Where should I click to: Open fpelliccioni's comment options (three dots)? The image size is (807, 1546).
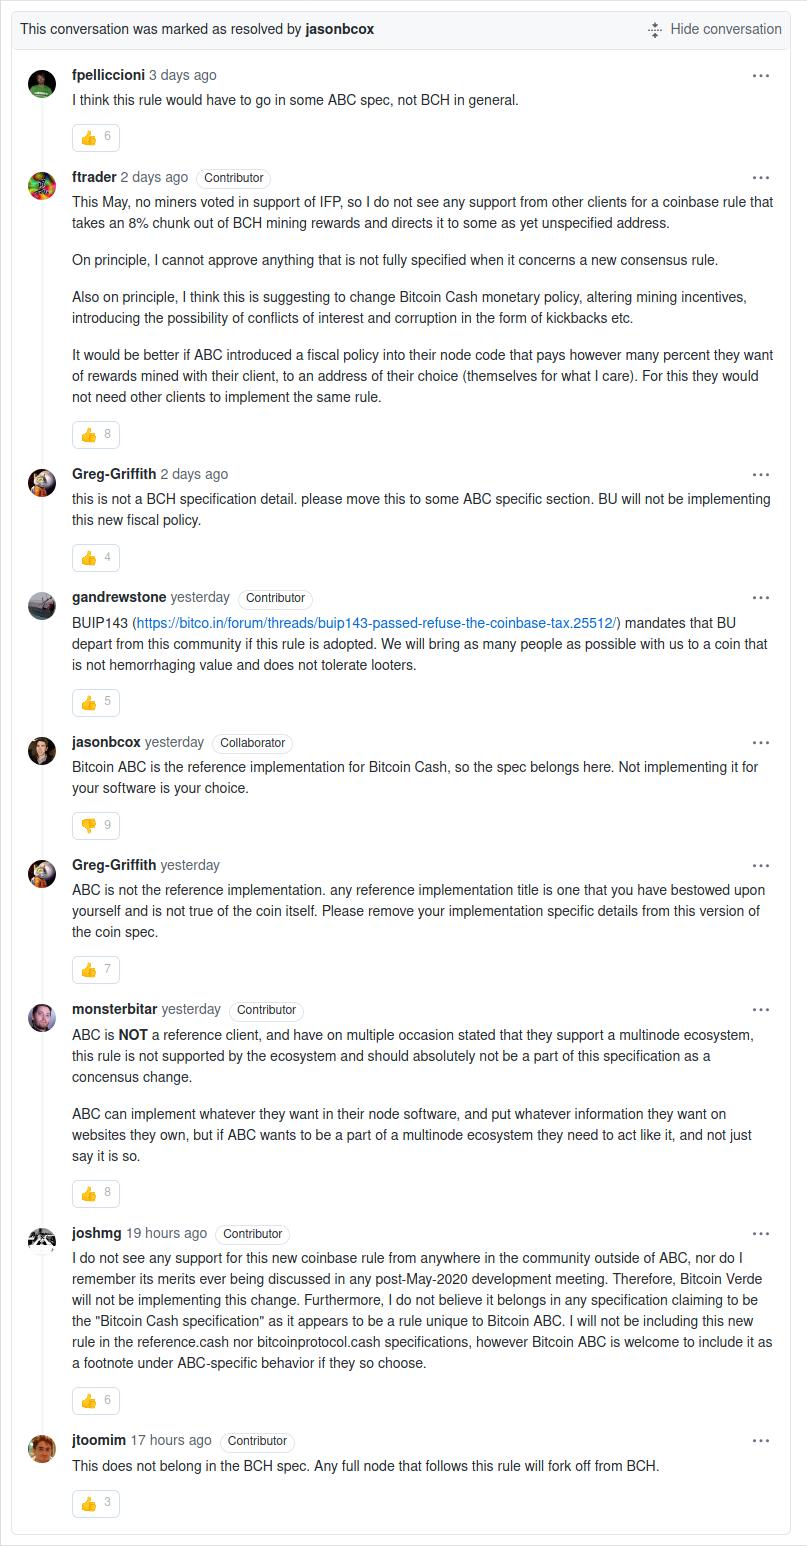[x=761, y=75]
